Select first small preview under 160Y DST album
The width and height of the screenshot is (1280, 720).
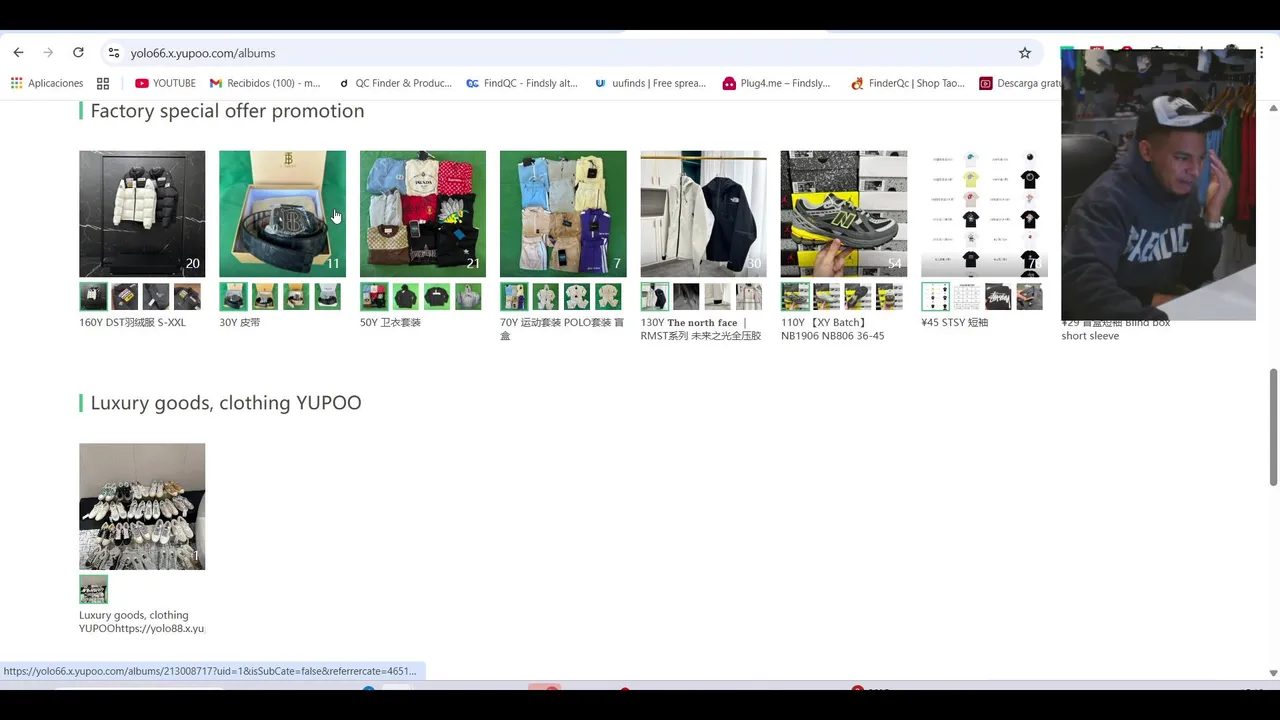coord(93,297)
